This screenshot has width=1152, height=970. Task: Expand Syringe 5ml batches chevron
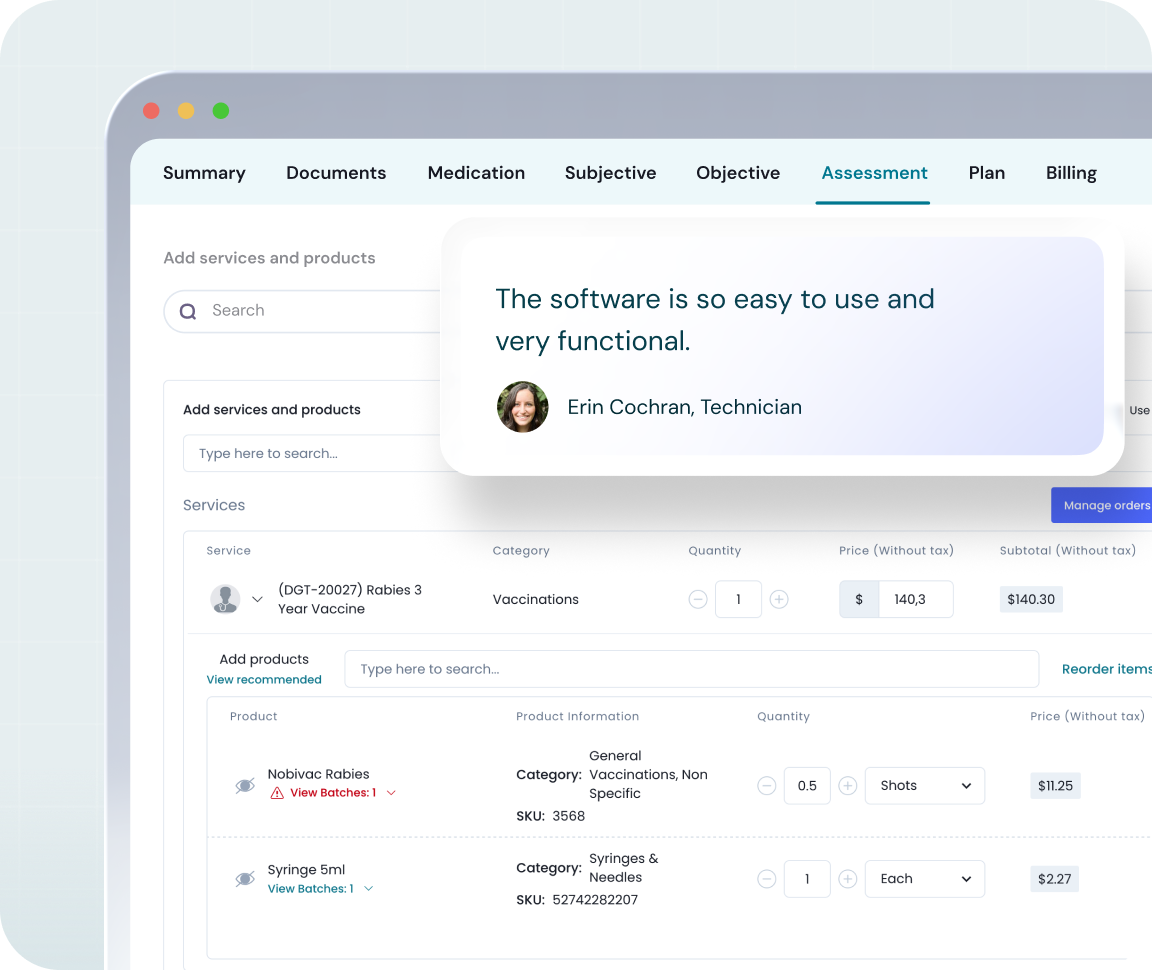point(369,889)
